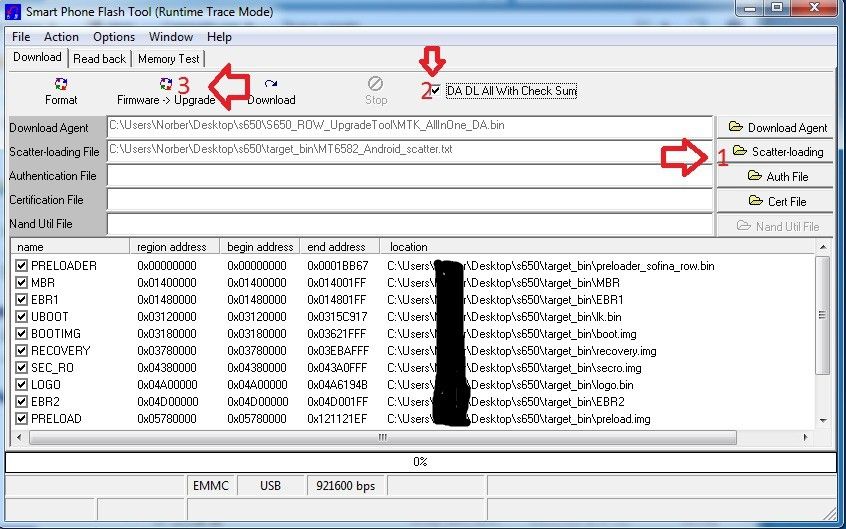Uncheck the EBR2 partition checkbox
This screenshot has width=846, height=529.
(22, 402)
